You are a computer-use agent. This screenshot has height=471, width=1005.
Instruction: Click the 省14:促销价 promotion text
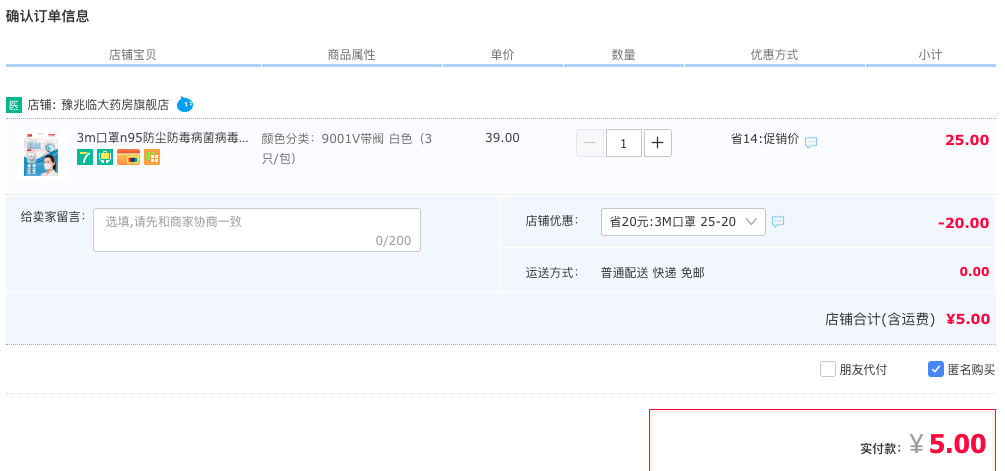point(765,138)
